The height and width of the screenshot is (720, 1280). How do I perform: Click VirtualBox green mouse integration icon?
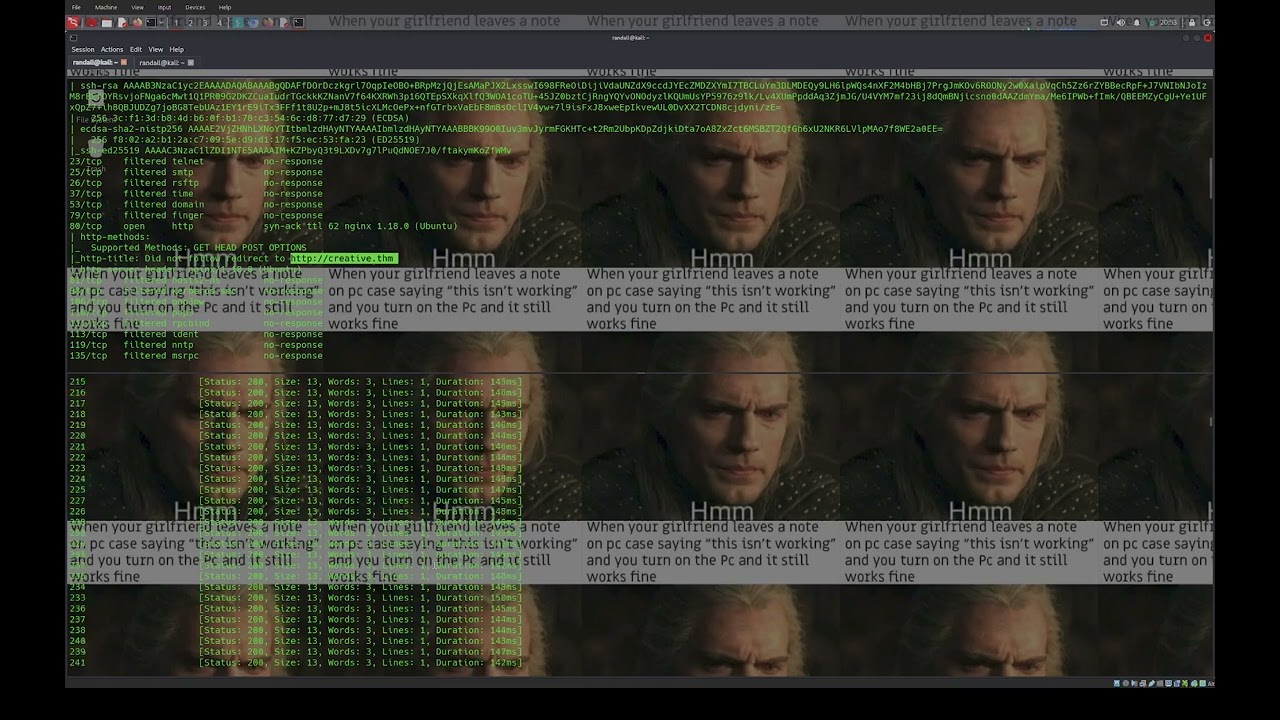tap(1194, 683)
